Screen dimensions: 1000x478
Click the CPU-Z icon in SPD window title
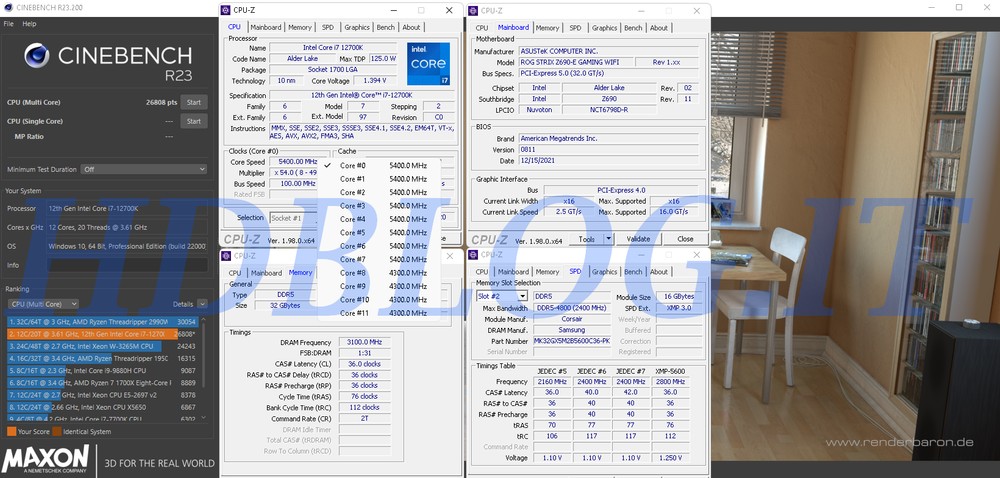(476, 255)
